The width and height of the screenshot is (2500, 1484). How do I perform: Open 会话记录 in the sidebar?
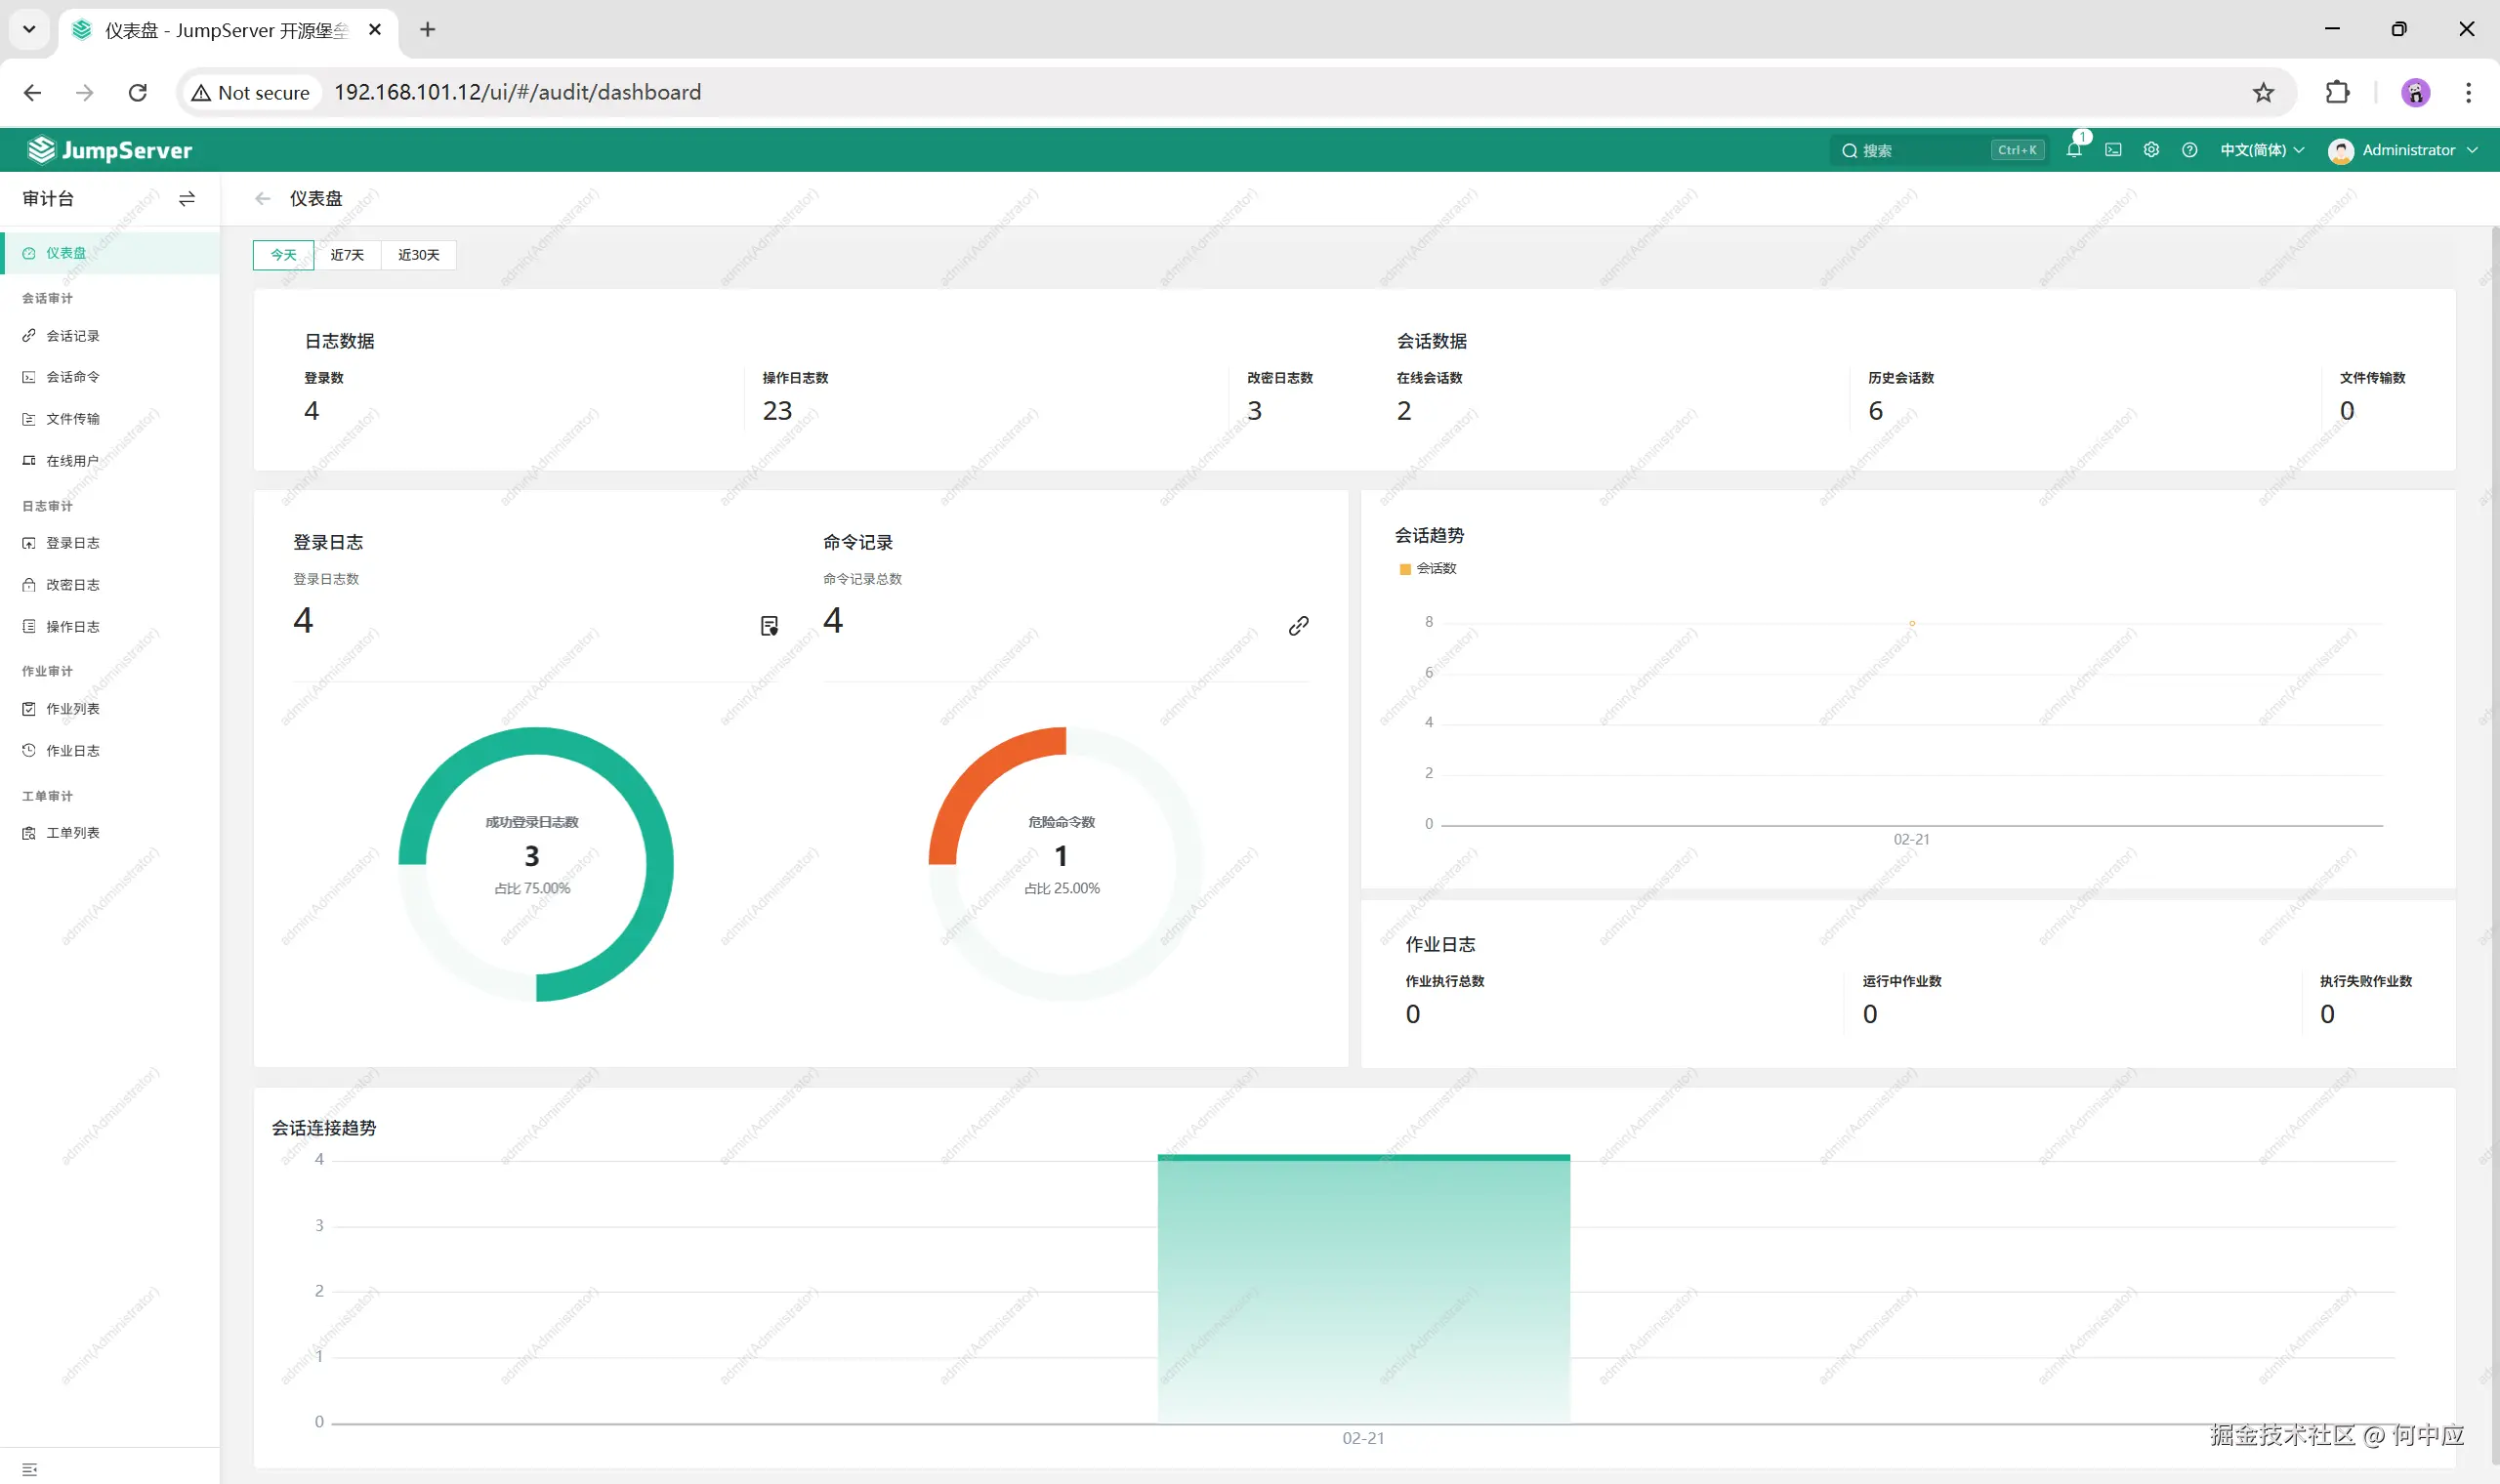point(72,336)
